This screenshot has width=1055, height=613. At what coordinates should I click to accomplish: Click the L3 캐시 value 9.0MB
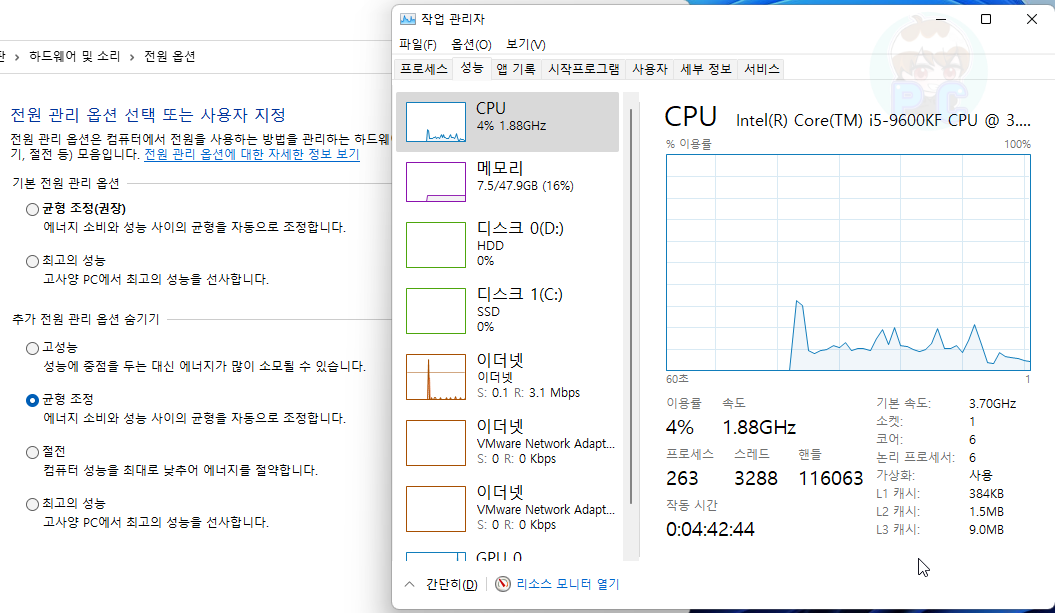coord(986,530)
